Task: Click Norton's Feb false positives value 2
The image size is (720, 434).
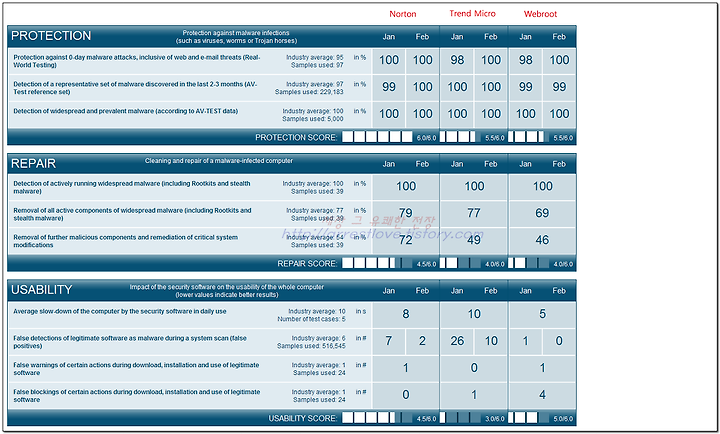Action: pos(422,341)
